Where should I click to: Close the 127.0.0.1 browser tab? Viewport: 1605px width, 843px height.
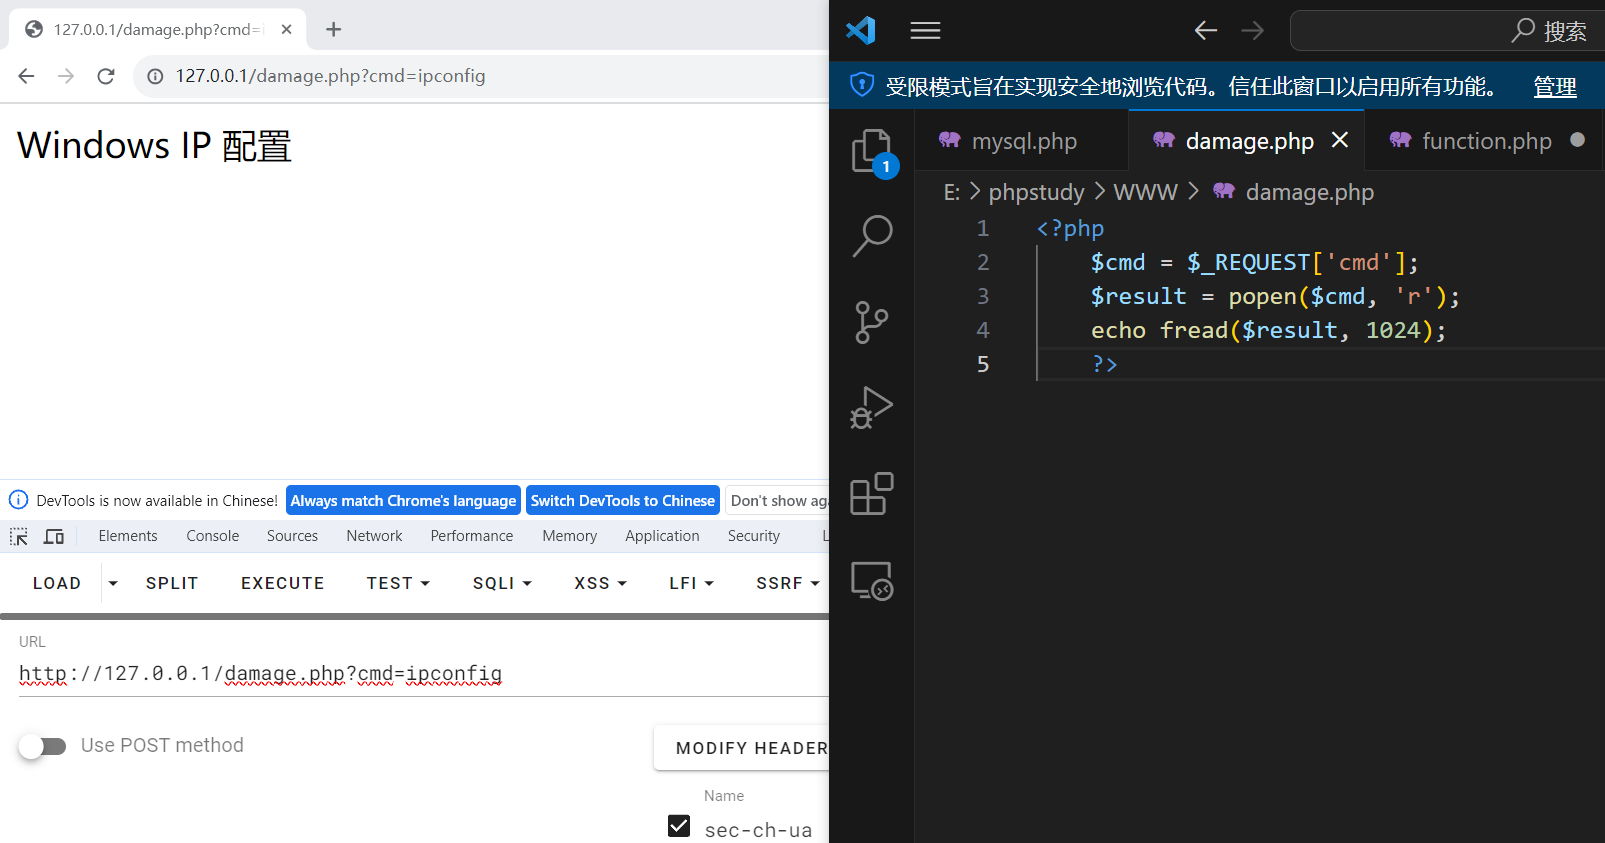point(287,29)
